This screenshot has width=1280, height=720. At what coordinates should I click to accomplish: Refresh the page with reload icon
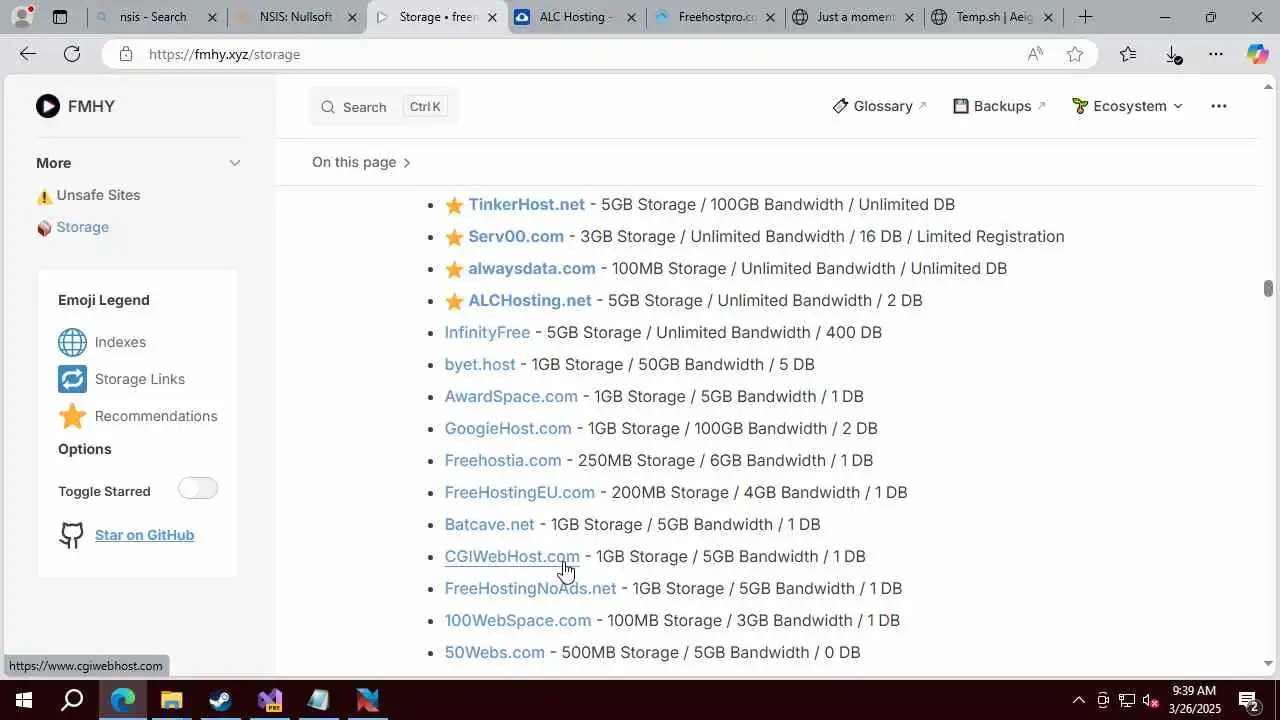(72, 54)
